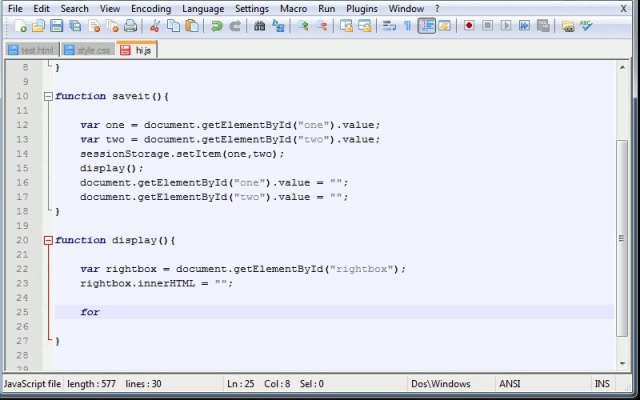
Task: Stop macro recording square icon
Action: (x=487, y=26)
